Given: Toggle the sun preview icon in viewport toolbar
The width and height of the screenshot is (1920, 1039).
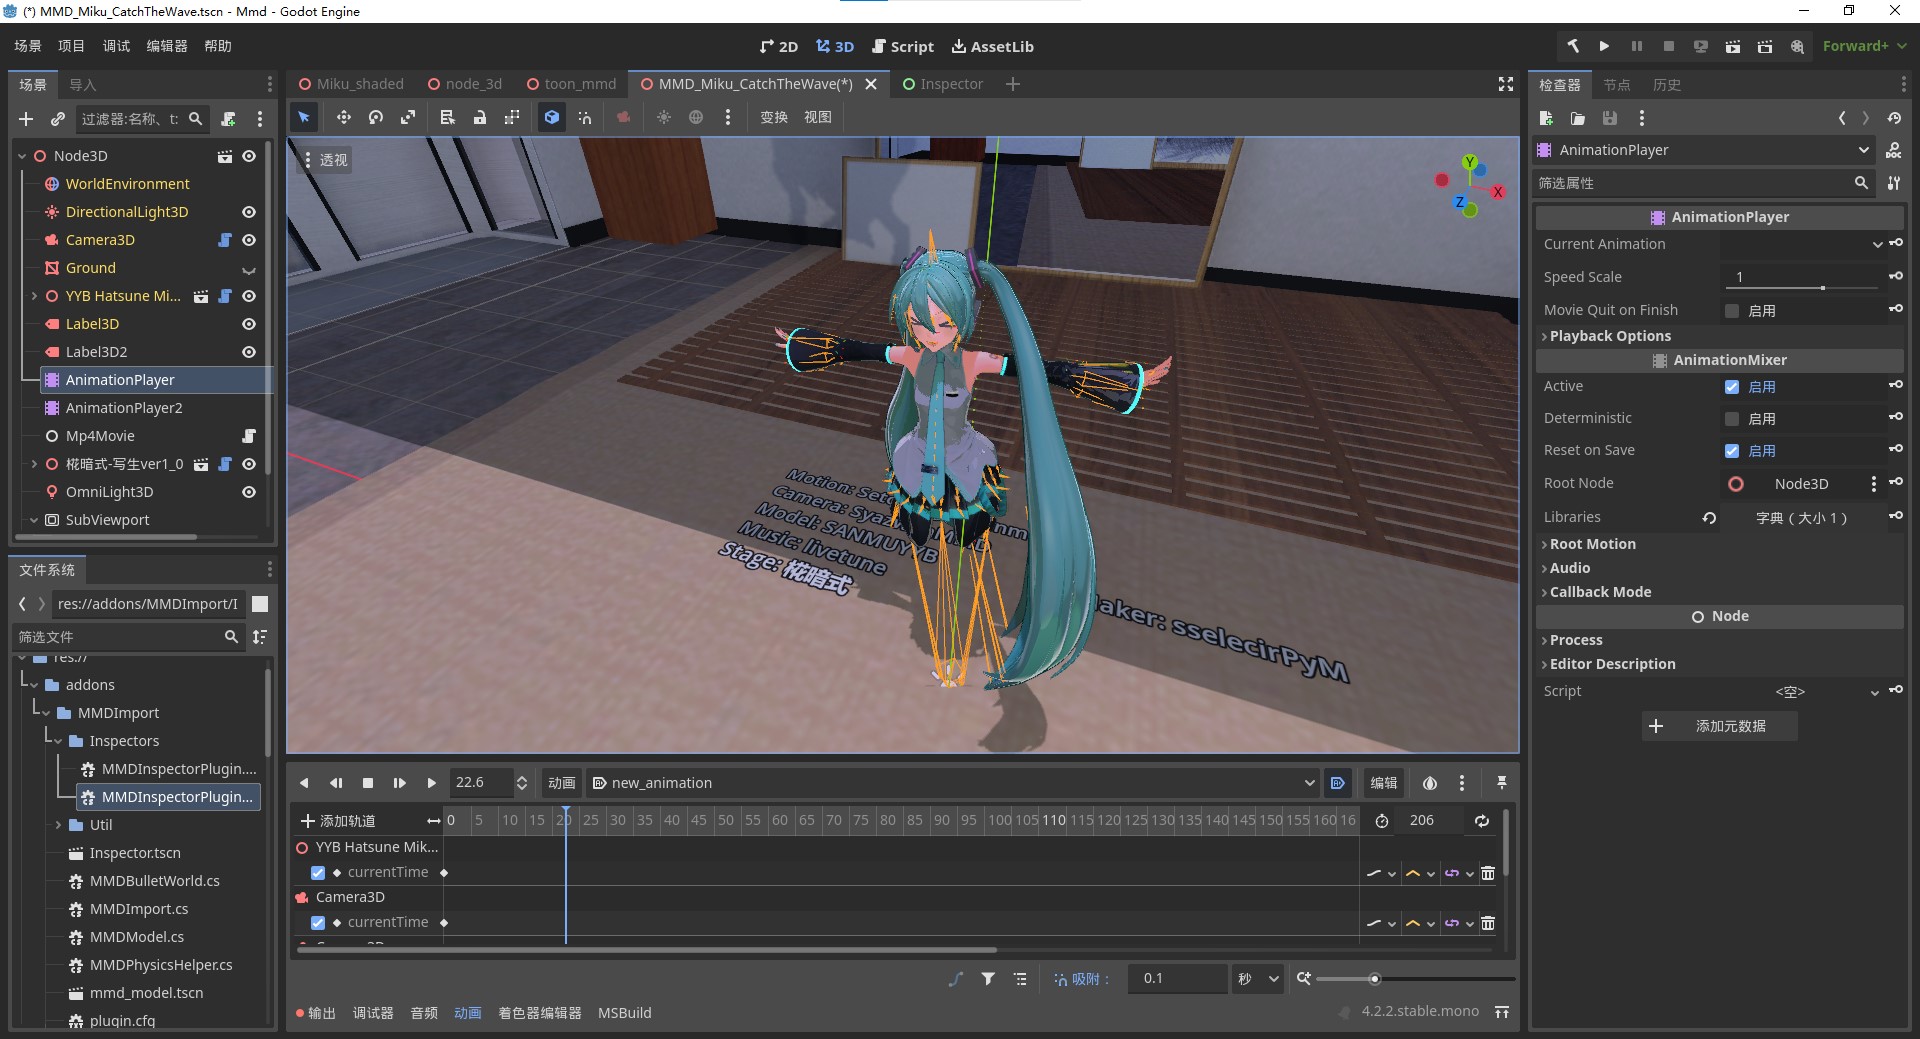Looking at the screenshot, I should 663,117.
